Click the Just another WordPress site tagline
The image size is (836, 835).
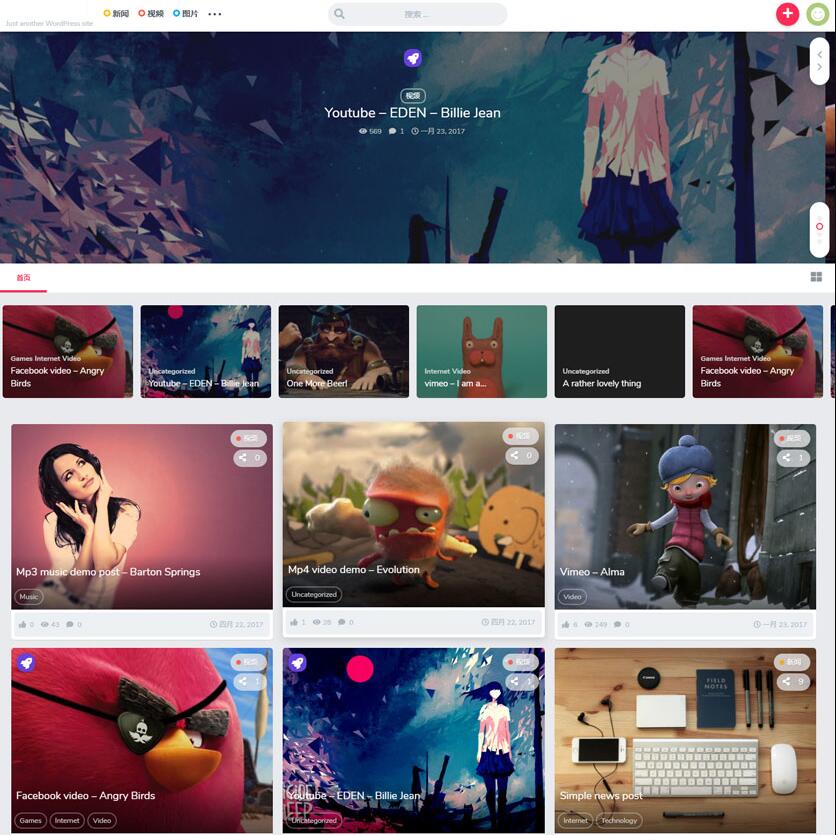pyautogui.click(x=49, y=23)
